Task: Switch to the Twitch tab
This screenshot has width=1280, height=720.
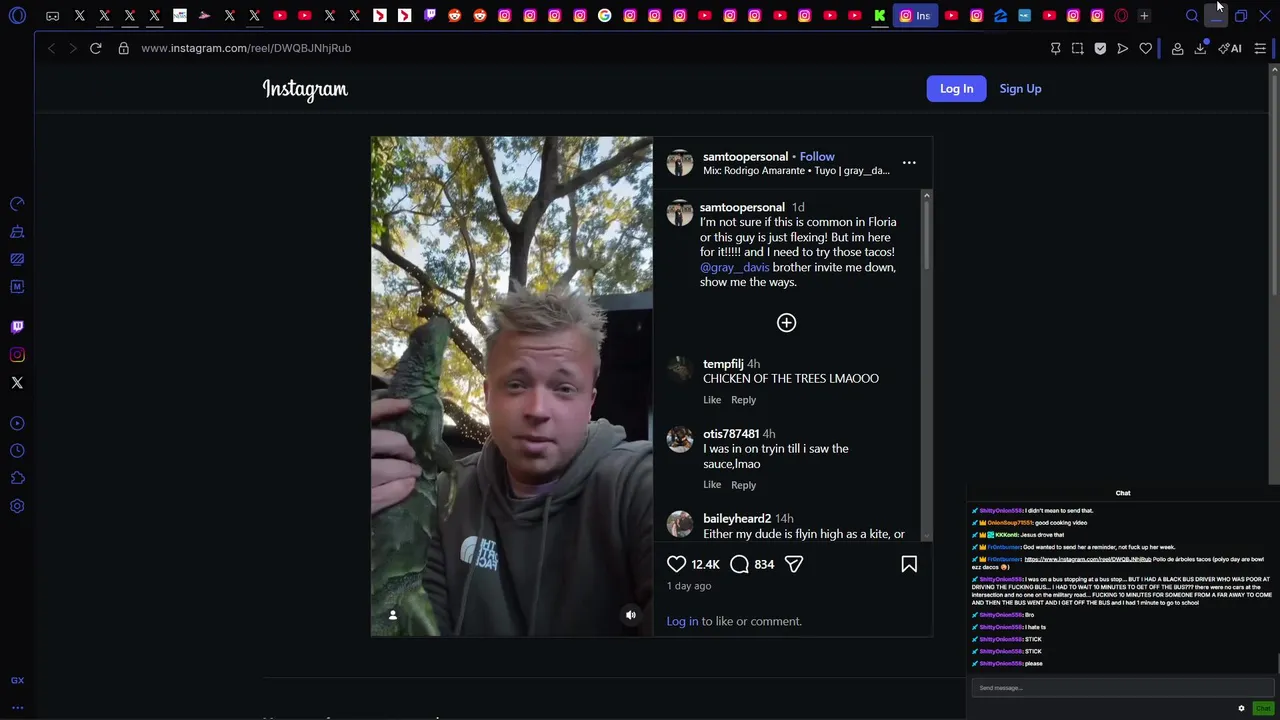Action: (x=430, y=16)
